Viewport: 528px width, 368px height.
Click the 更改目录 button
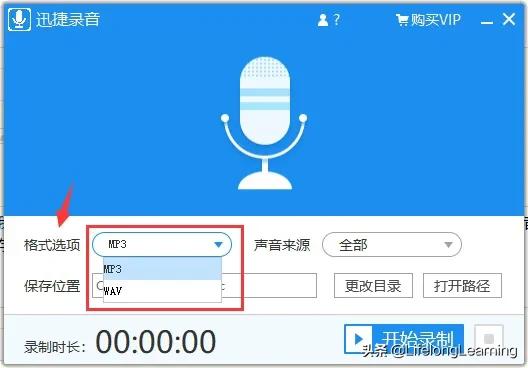click(x=373, y=286)
